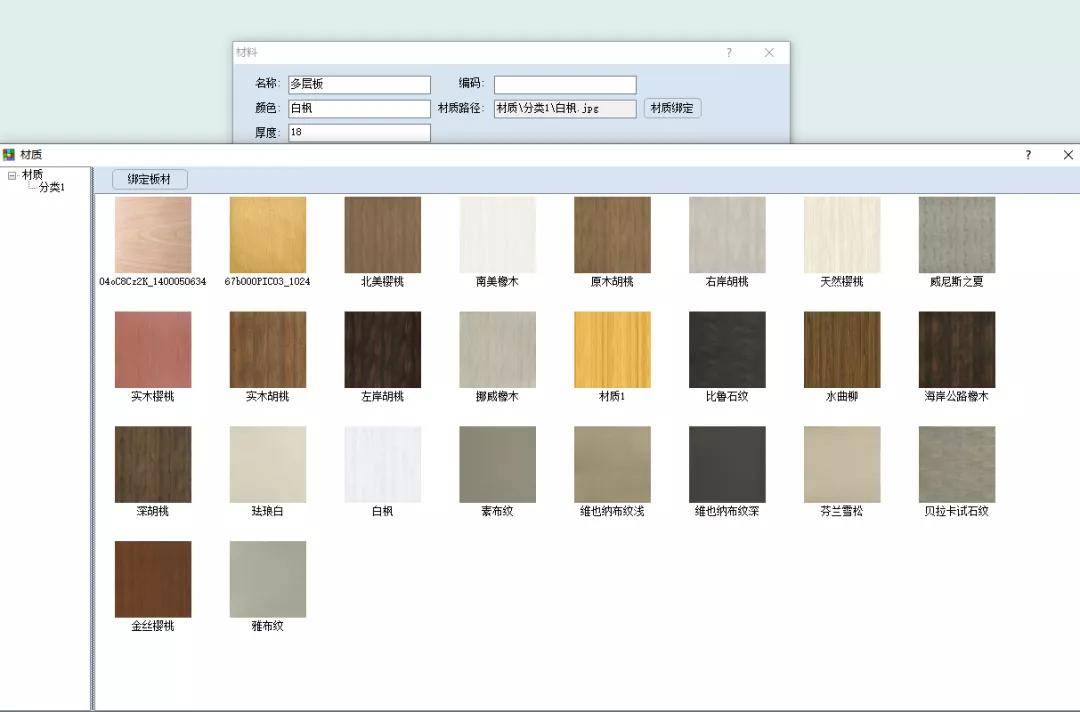Pick the 雅布纹 material swatch
This screenshot has height=712, width=1080.
click(x=268, y=579)
